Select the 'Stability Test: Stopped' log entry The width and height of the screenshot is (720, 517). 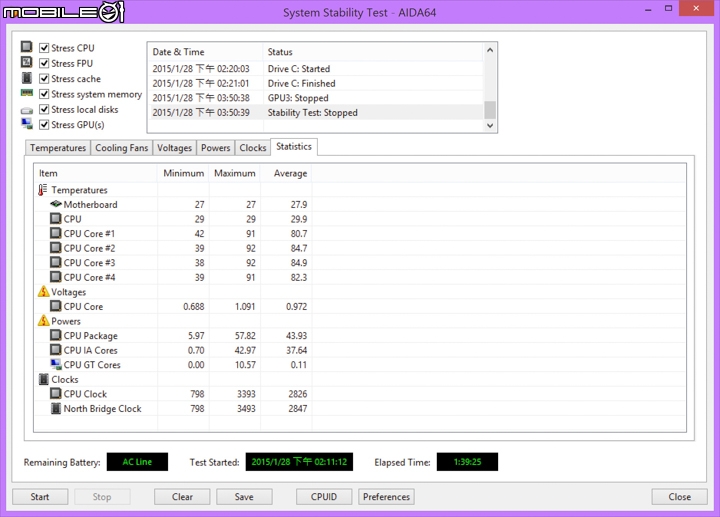[316, 113]
